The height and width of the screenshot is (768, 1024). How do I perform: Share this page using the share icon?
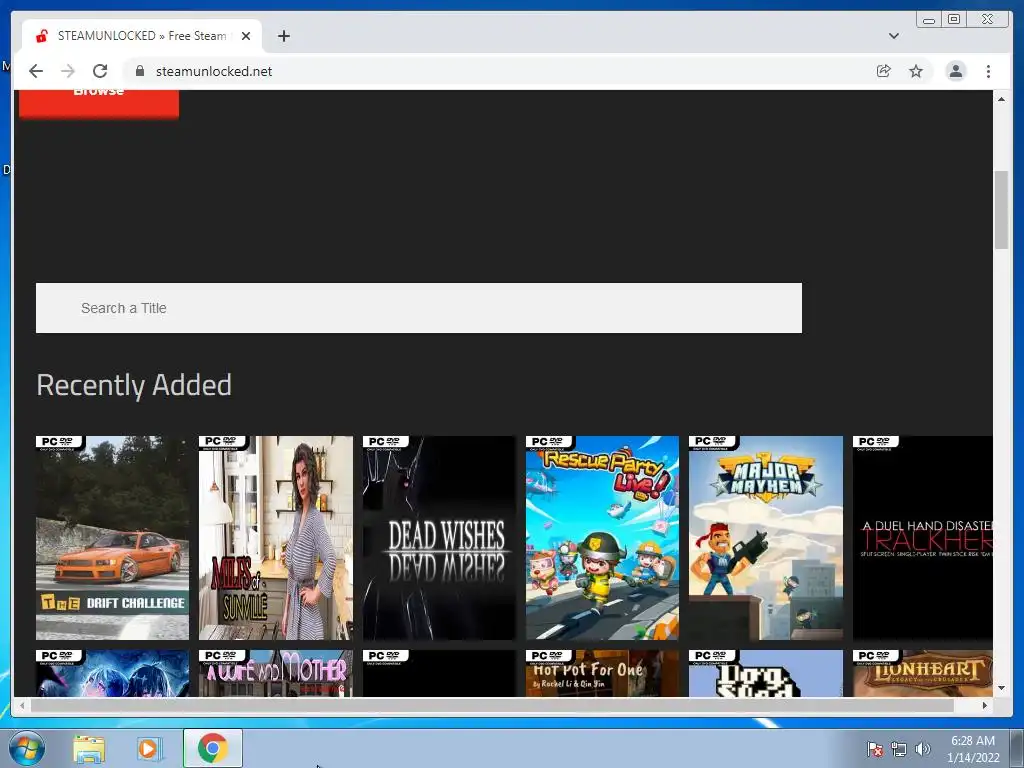883,71
